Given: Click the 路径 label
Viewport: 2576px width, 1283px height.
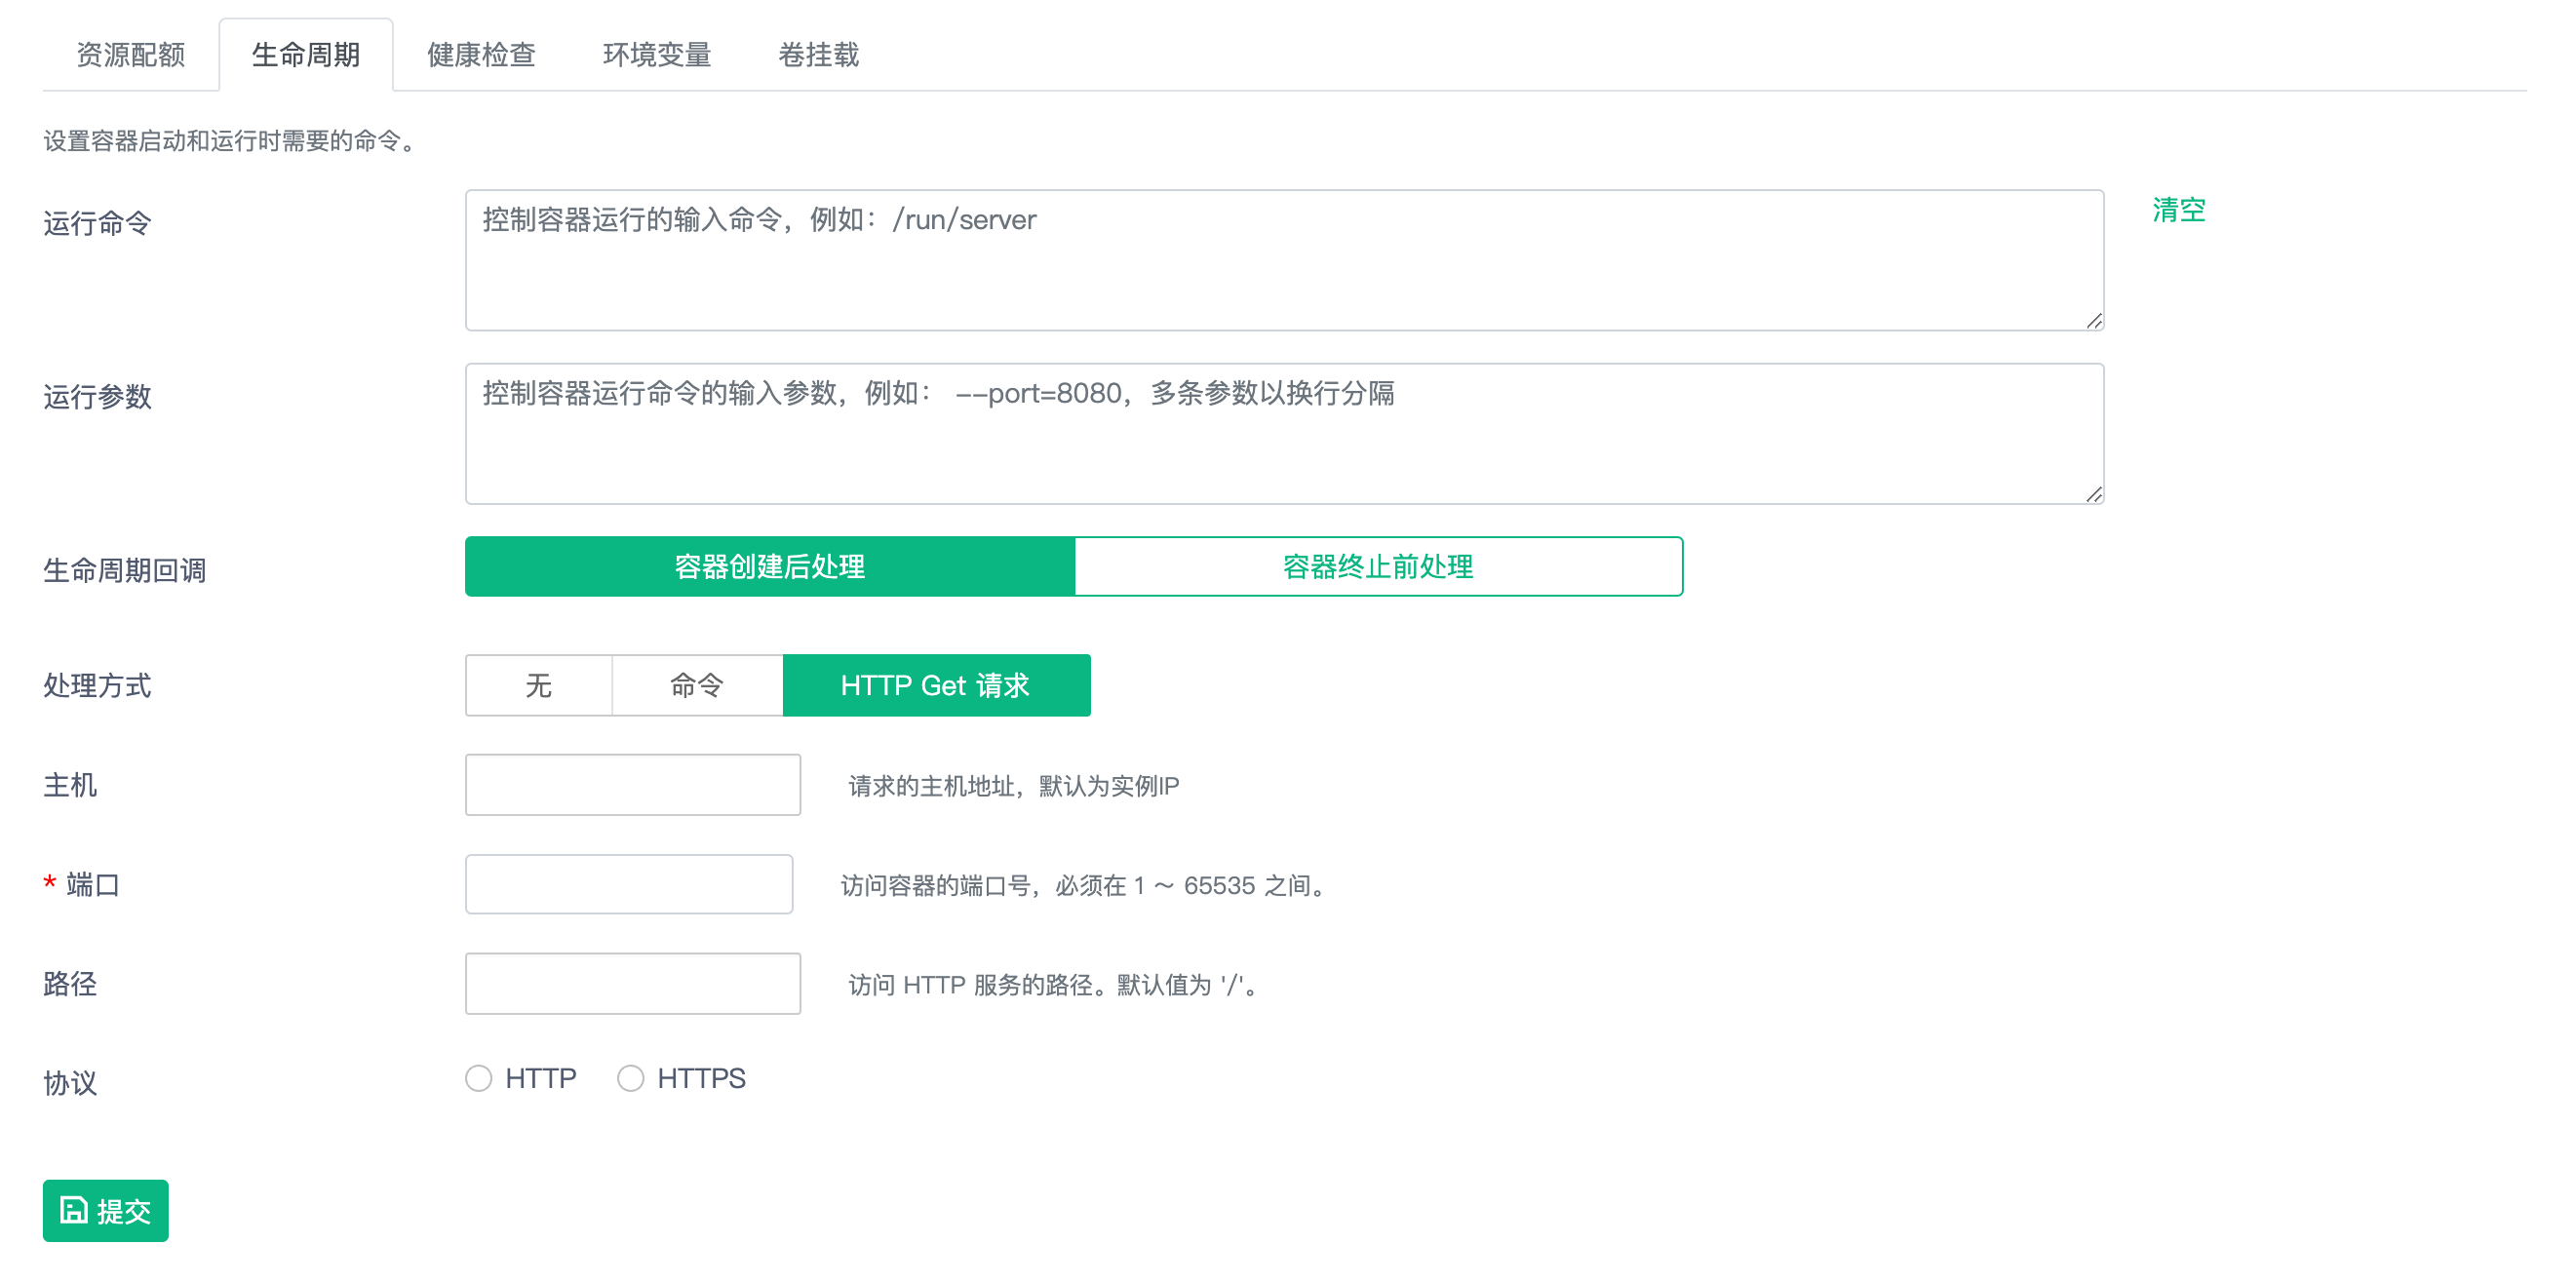Looking at the screenshot, I should pyautogui.click(x=70, y=984).
